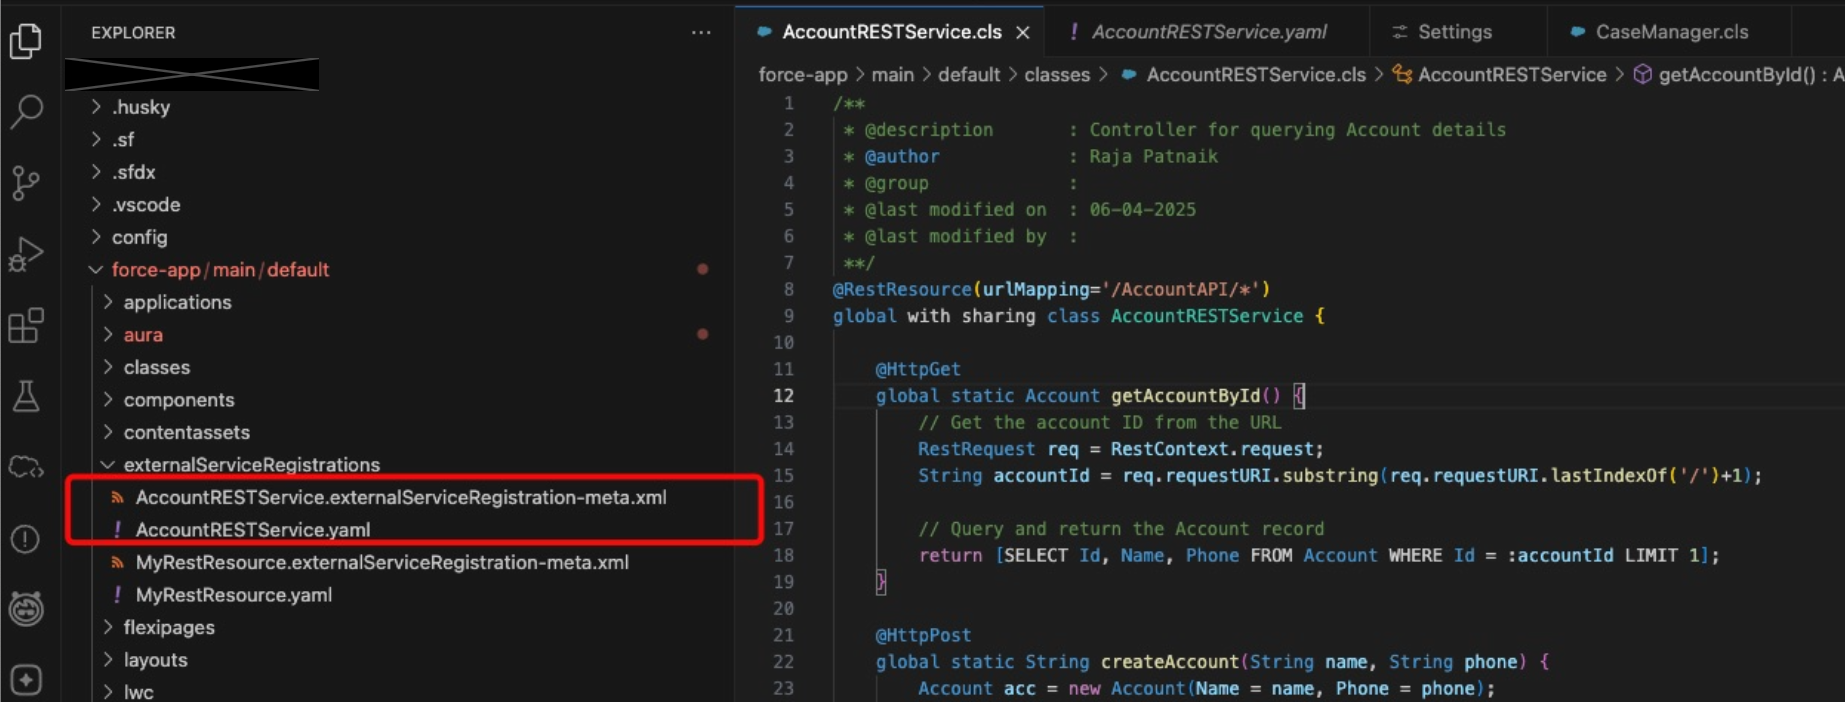Click line number 12 in the gutter
The width and height of the screenshot is (1845, 702).
coord(783,396)
